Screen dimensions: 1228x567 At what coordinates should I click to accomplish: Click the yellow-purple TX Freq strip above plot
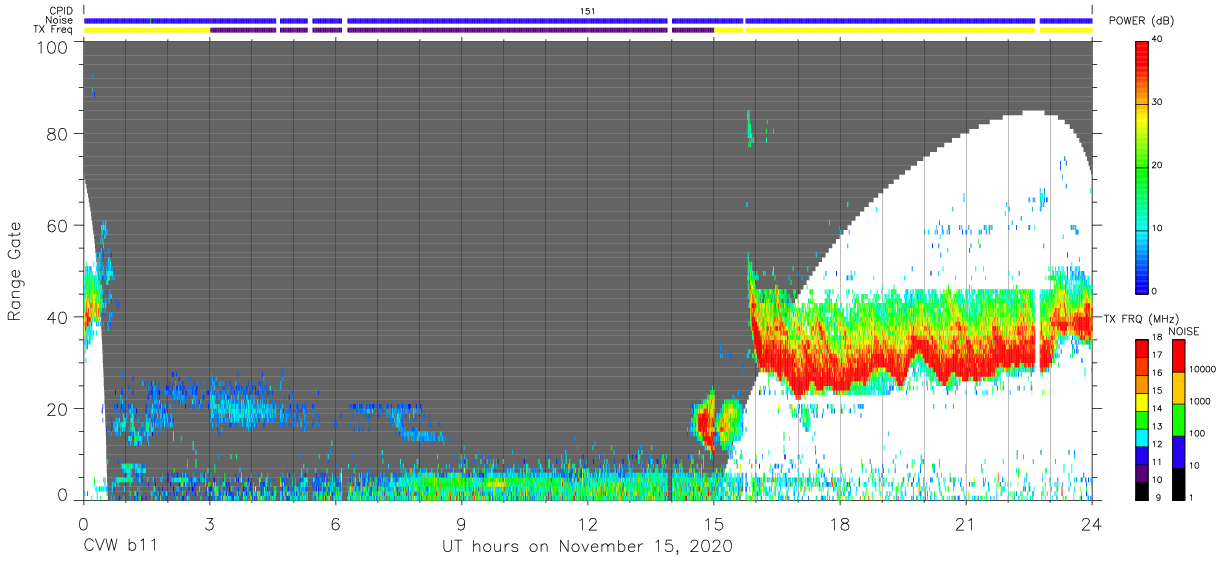(588, 30)
